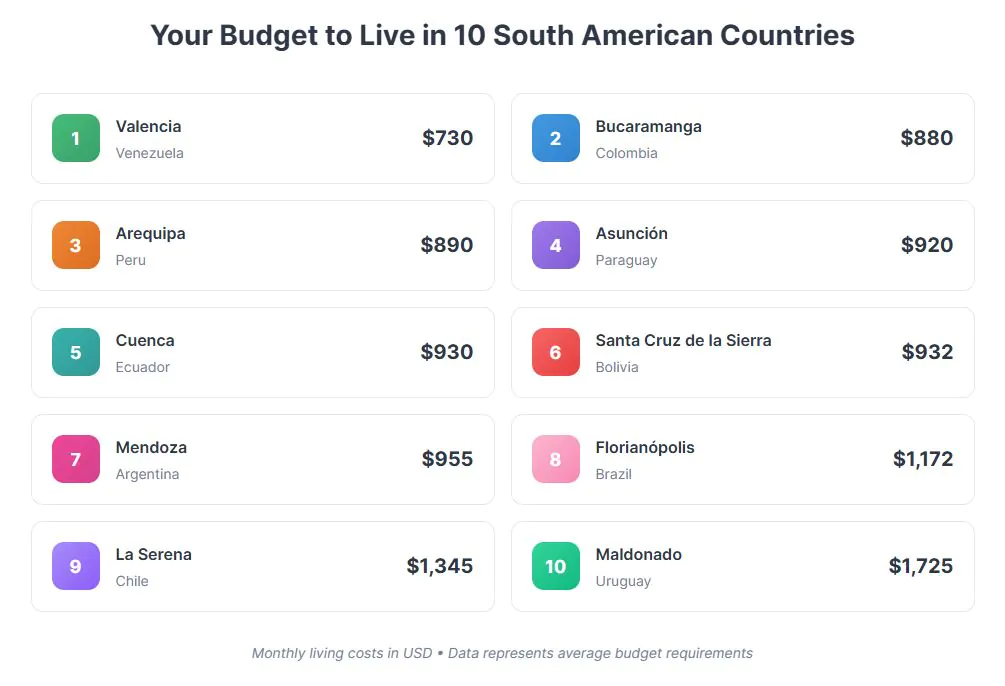Select the Bucaramanga city name

(648, 126)
